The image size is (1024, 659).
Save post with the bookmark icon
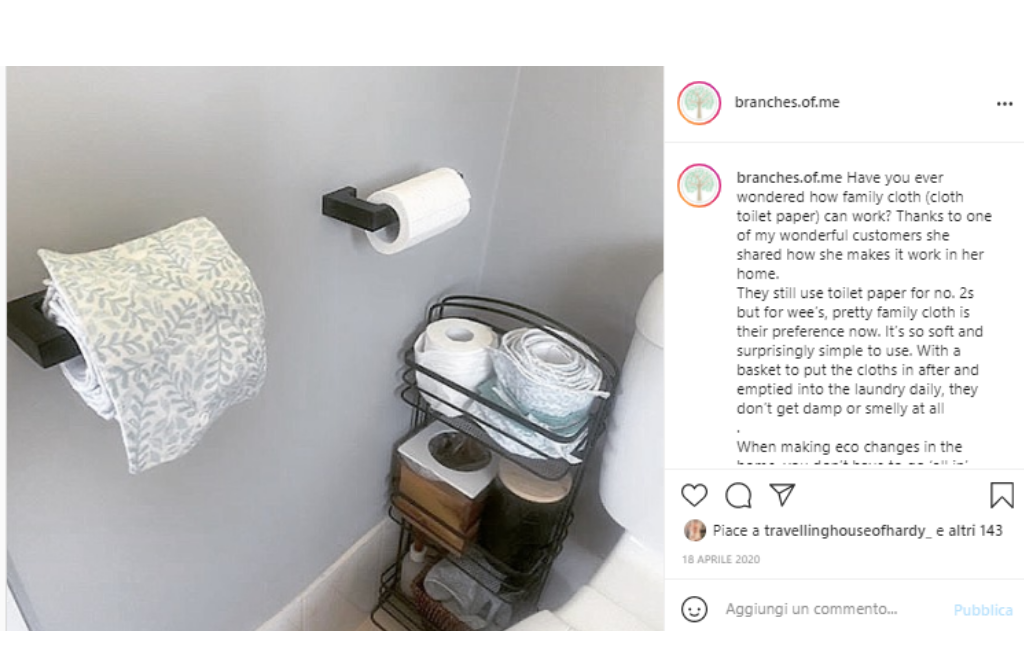coord(1002,495)
